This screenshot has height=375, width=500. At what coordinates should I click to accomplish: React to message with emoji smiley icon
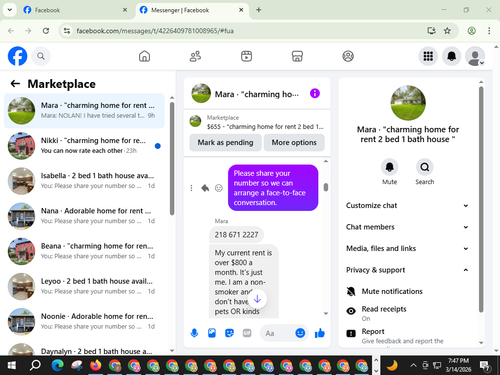[219, 188]
